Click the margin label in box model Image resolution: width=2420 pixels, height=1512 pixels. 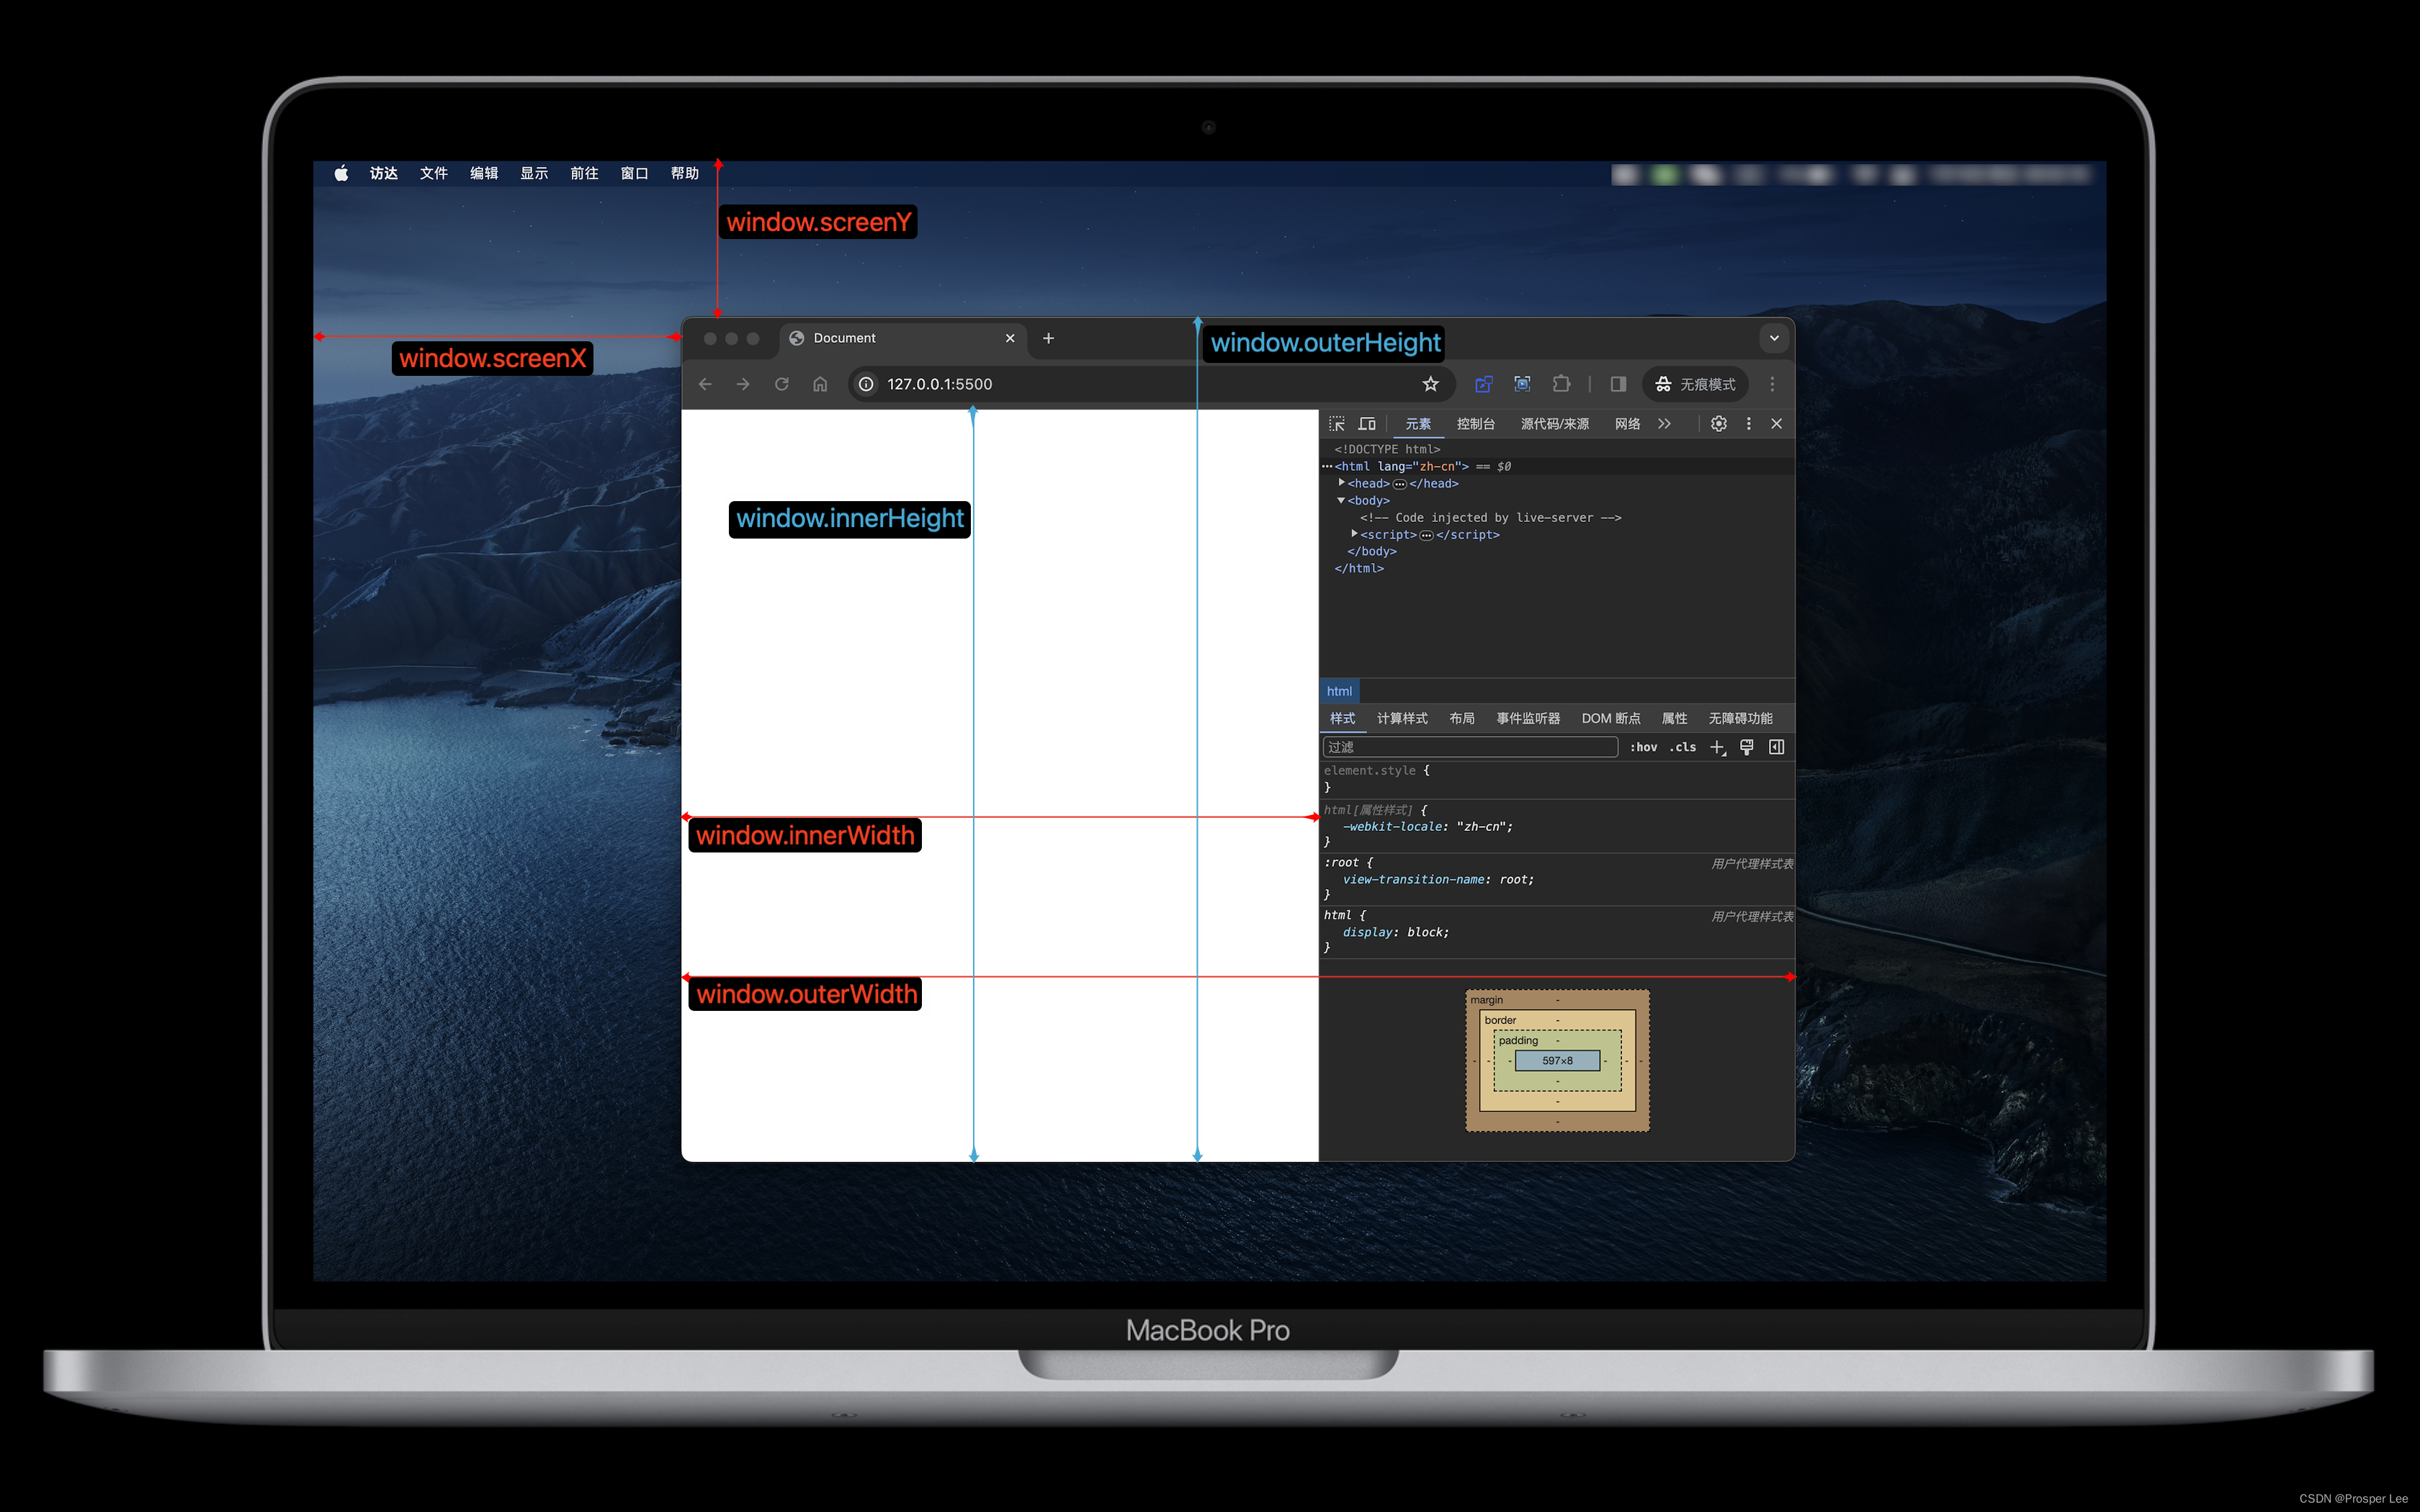[x=1486, y=1000]
